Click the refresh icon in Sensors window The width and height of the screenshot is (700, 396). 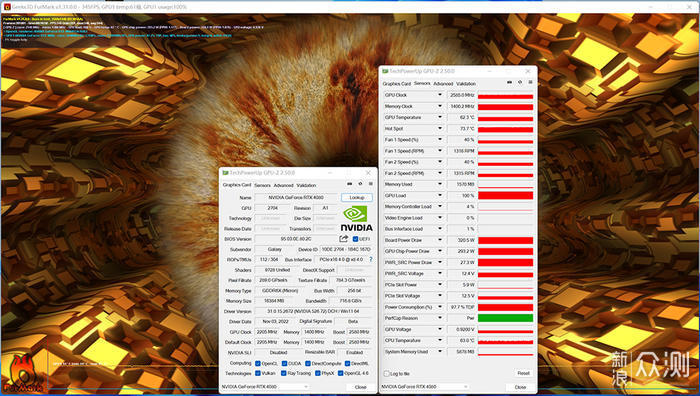[520, 83]
